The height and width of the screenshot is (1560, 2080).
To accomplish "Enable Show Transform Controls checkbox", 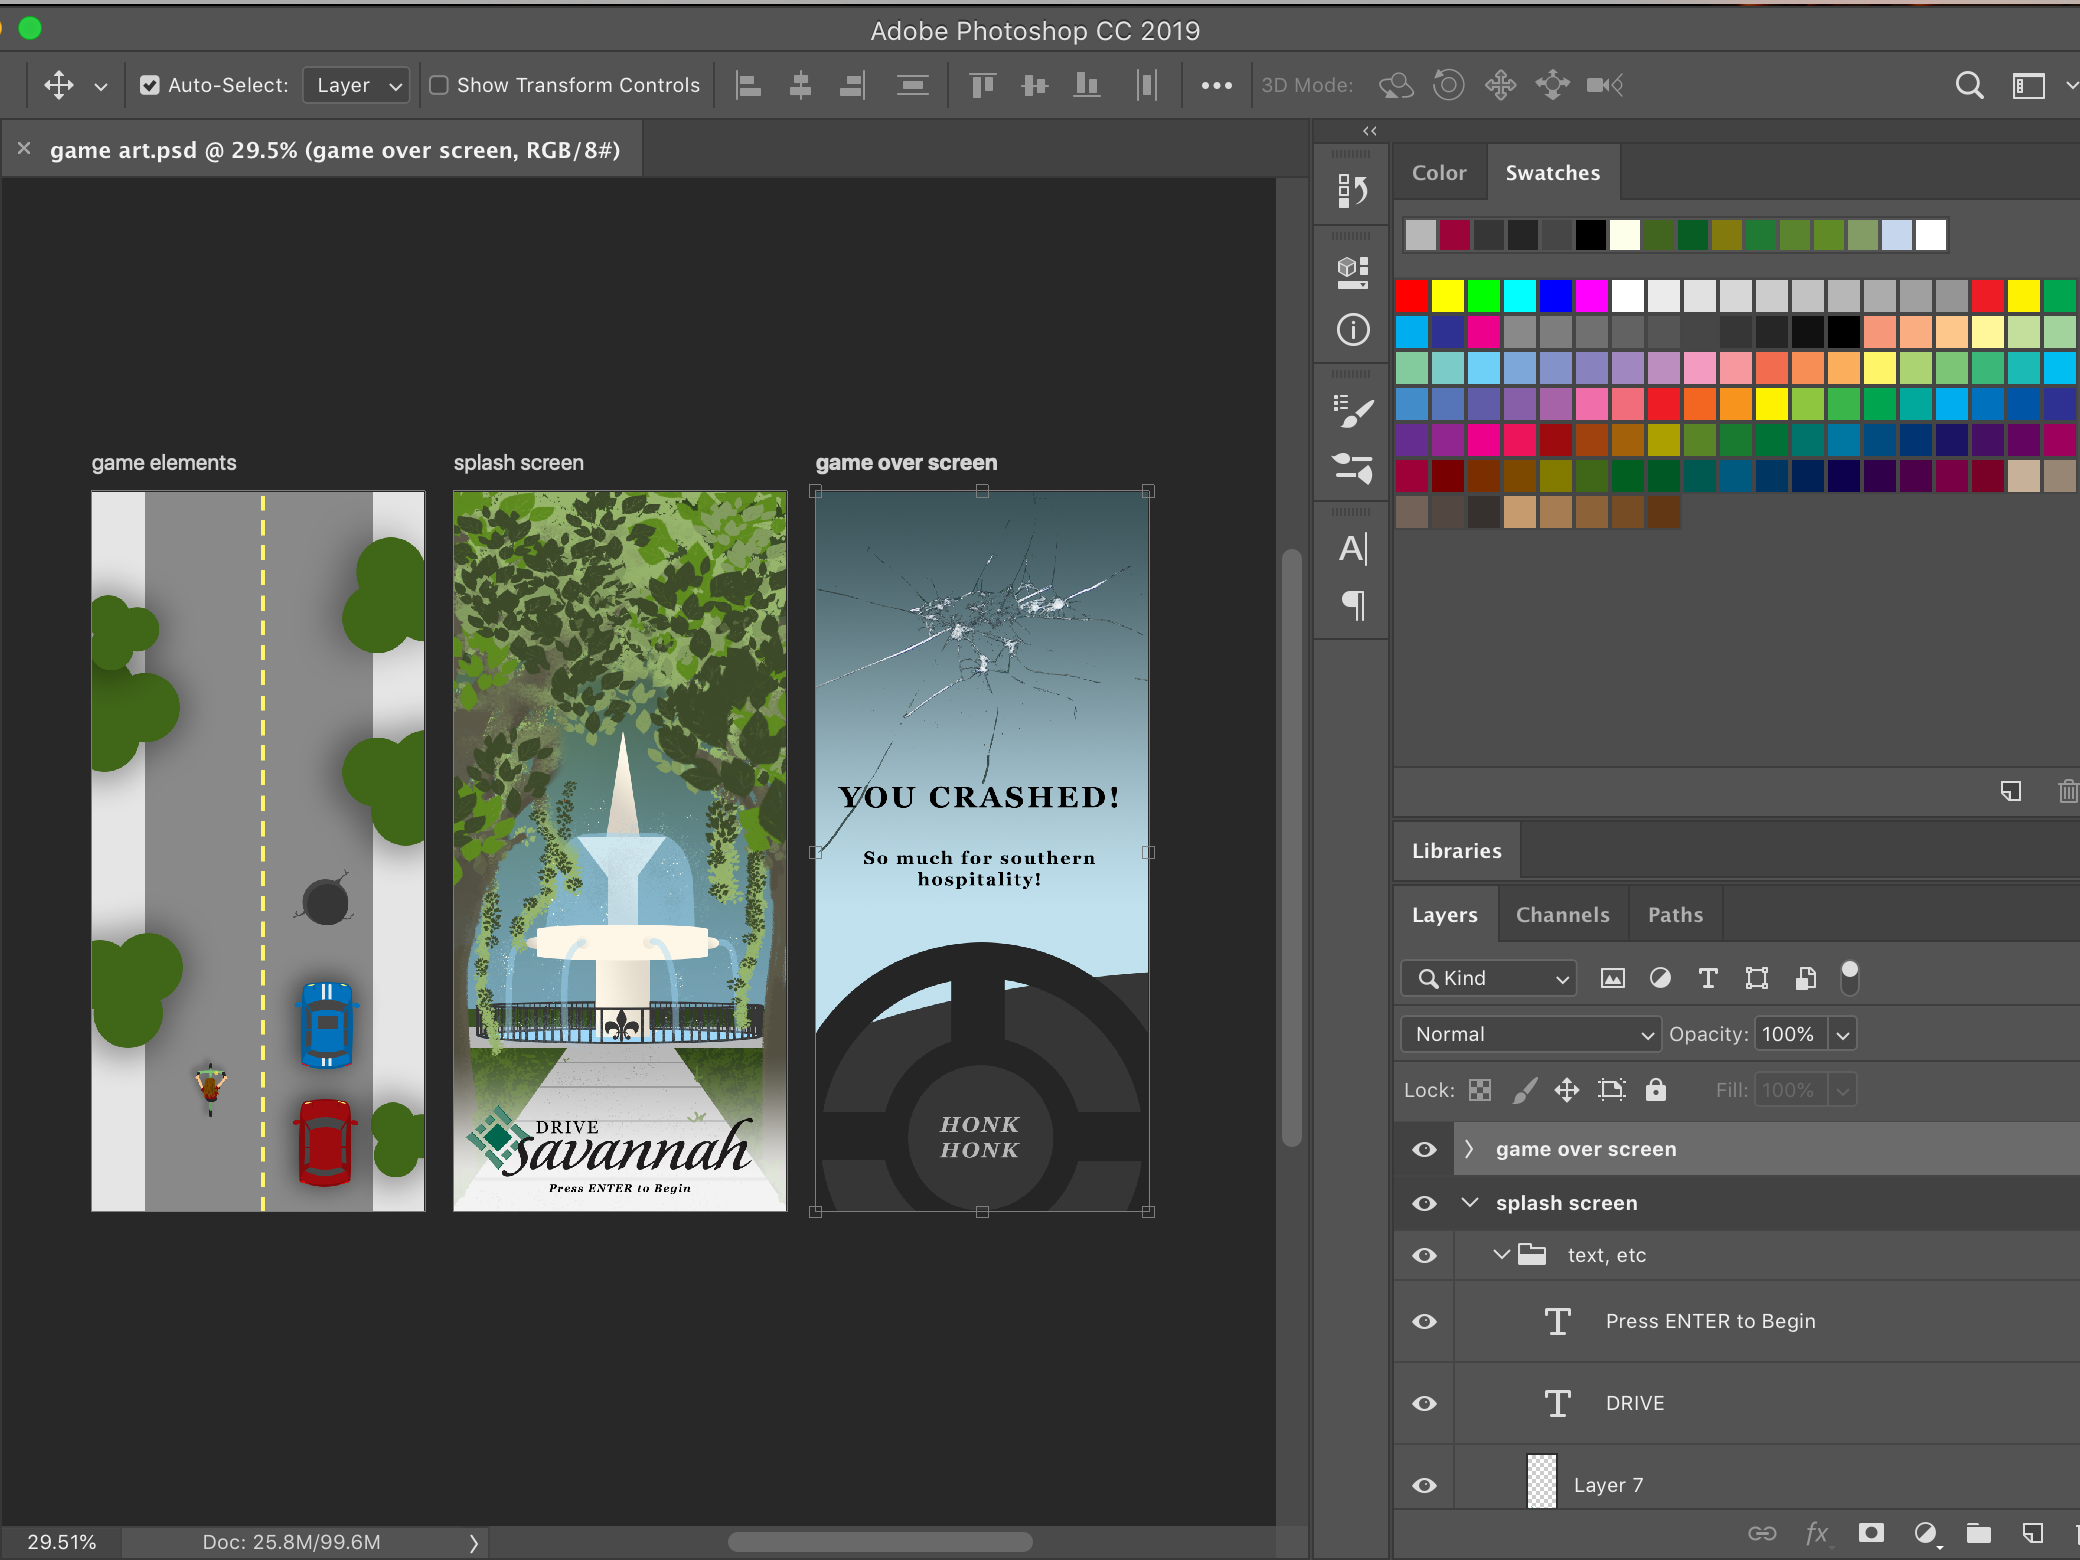I will [x=438, y=86].
